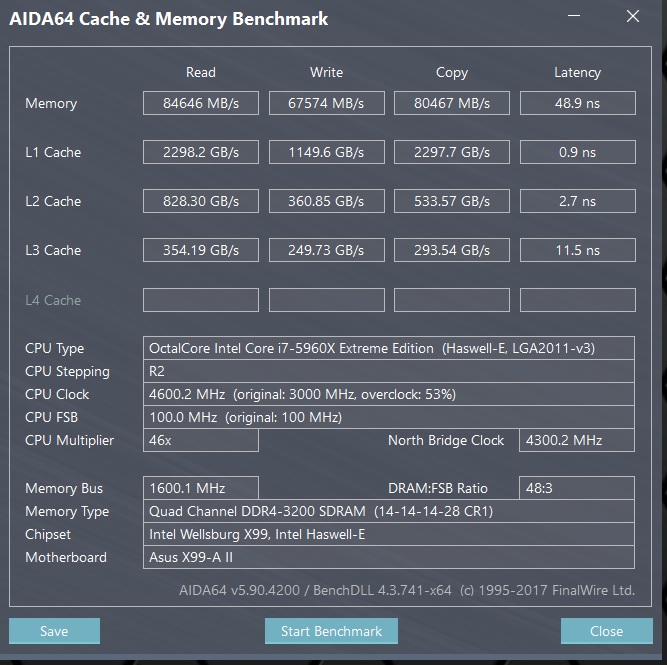Viewport: 667px width, 665px height.
Task: Click the Copy column header
Action: point(452,73)
